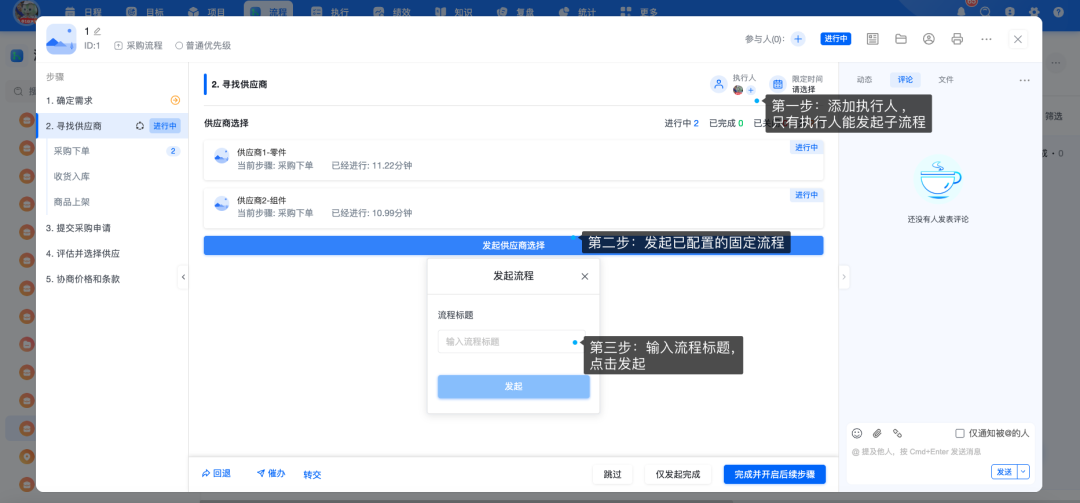Click the count badge 2 beside 采购下单
Viewport: 1080px width, 503px height.
point(173,151)
